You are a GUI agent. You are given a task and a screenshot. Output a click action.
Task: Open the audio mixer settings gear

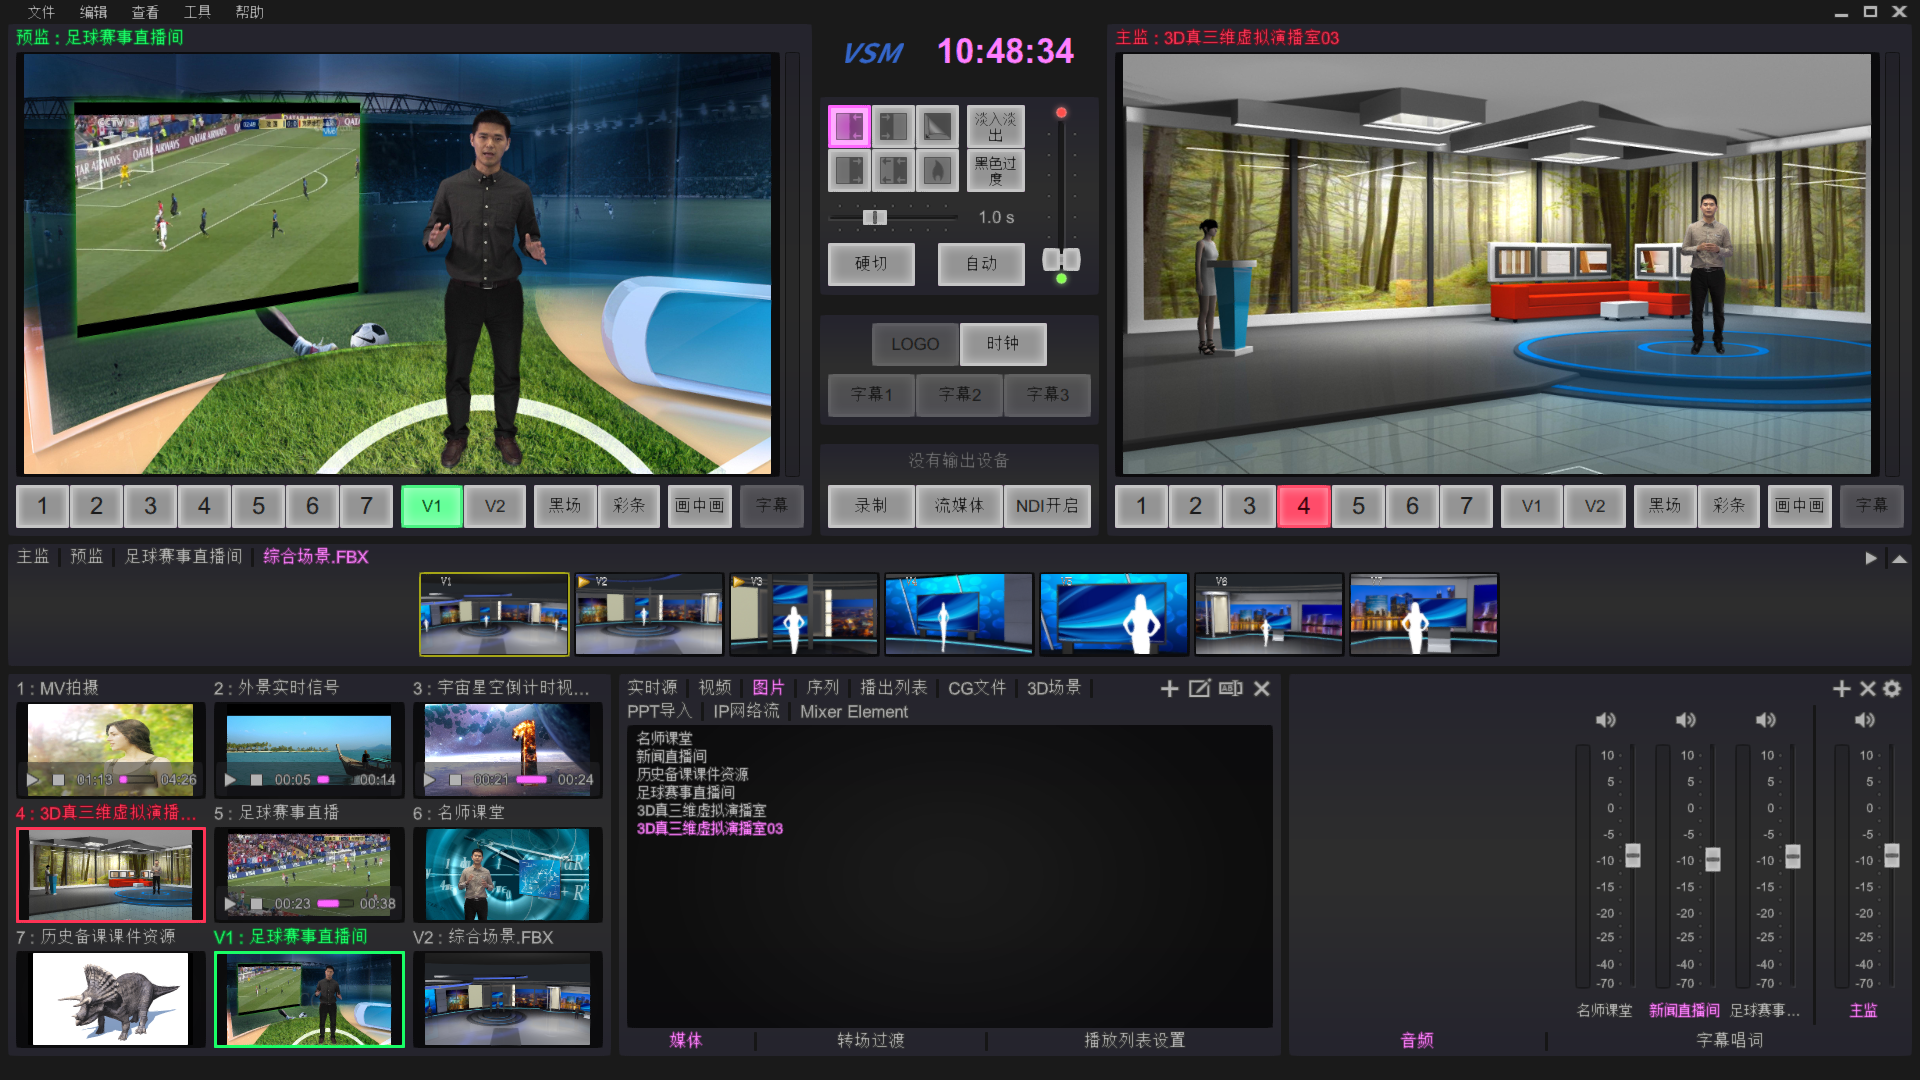click(1892, 689)
